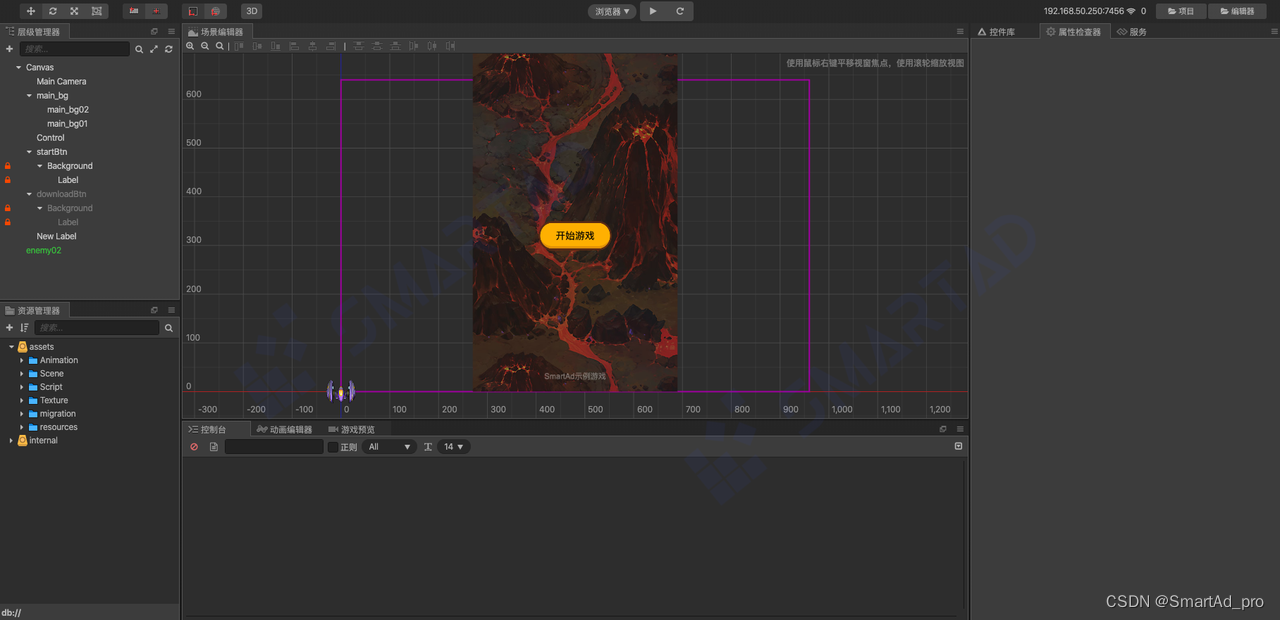Screen dimensions: 1280x620
Task: Open the 层级管理器 panel menu
Action: coord(171,32)
